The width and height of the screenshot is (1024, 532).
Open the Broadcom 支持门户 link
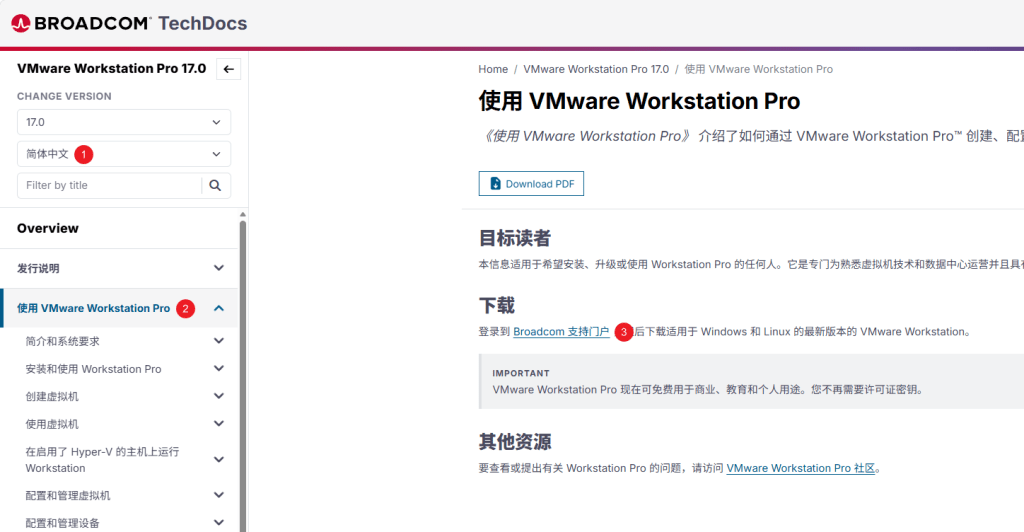561,332
